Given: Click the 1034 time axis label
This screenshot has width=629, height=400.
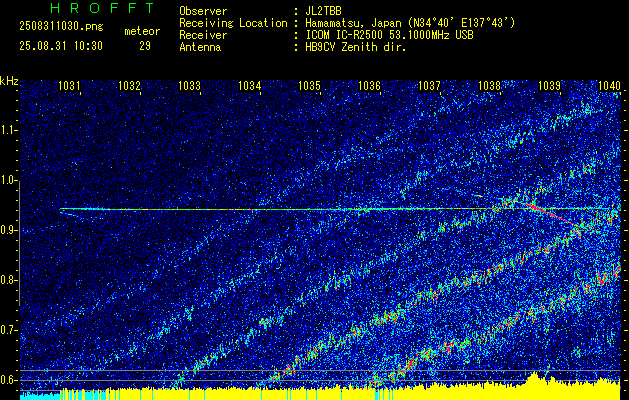Looking at the screenshot, I should 250,85.
